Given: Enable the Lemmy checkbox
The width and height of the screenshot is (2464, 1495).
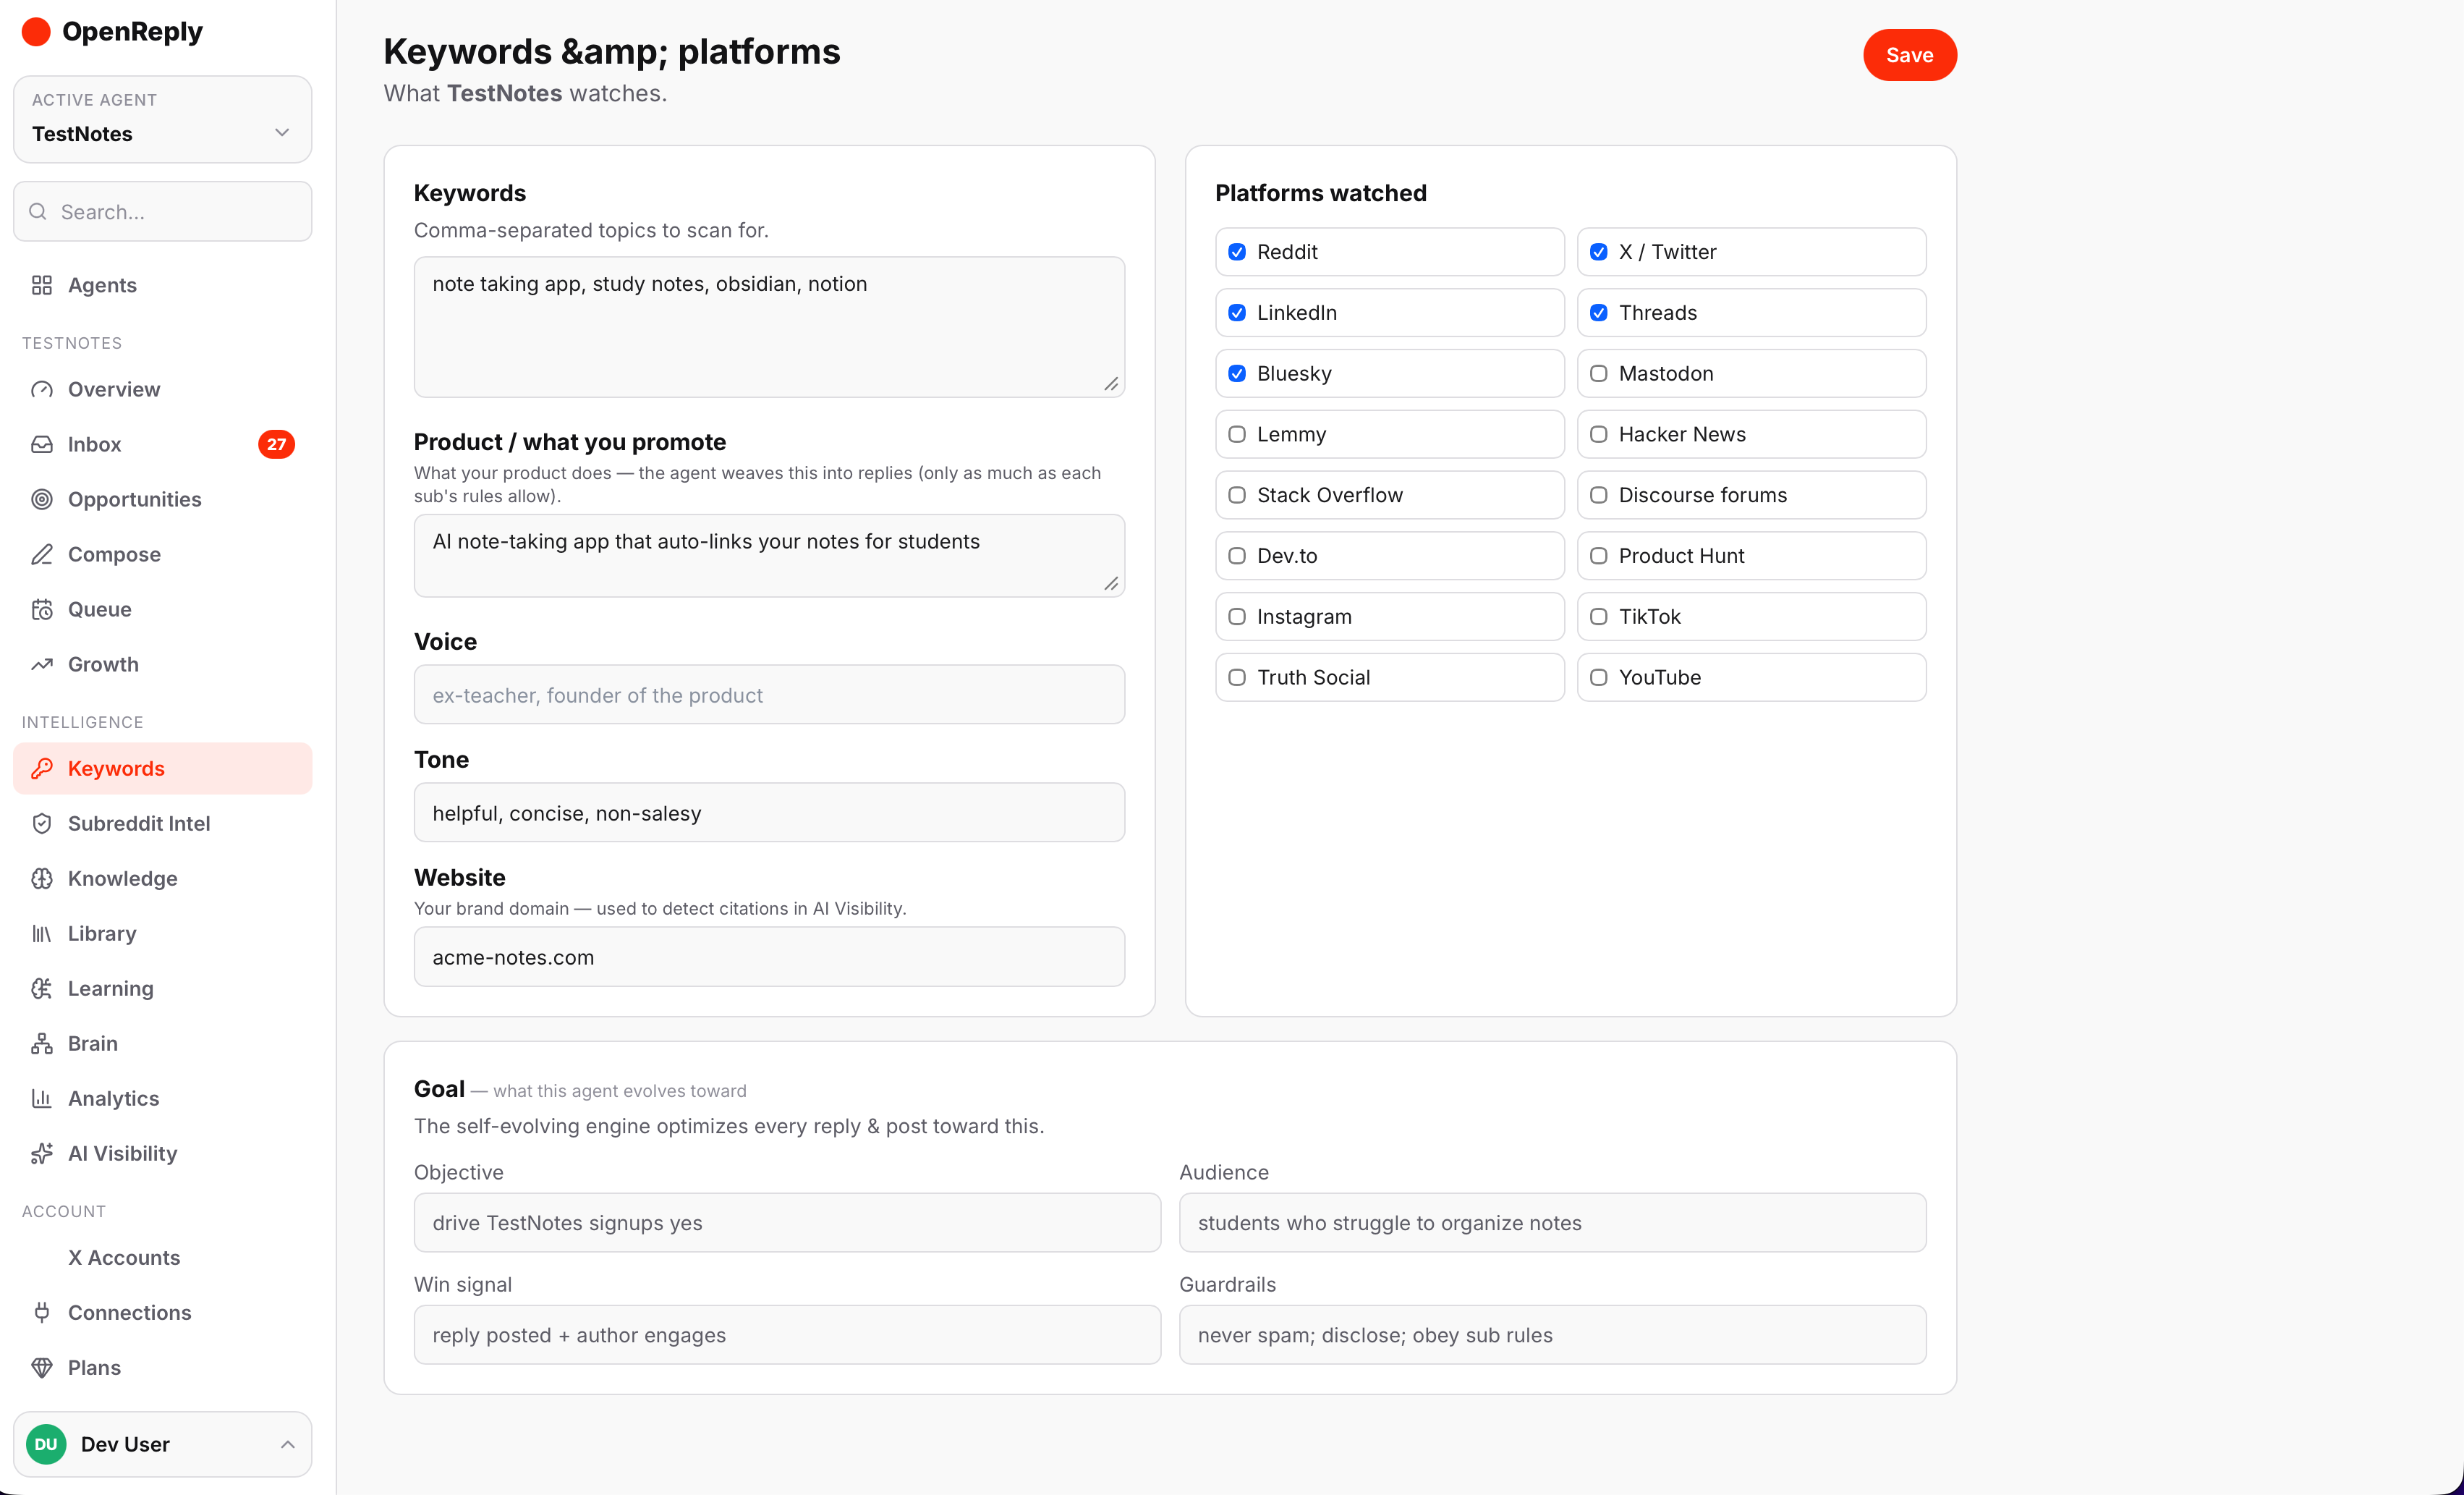Looking at the screenshot, I should [x=1237, y=434].
